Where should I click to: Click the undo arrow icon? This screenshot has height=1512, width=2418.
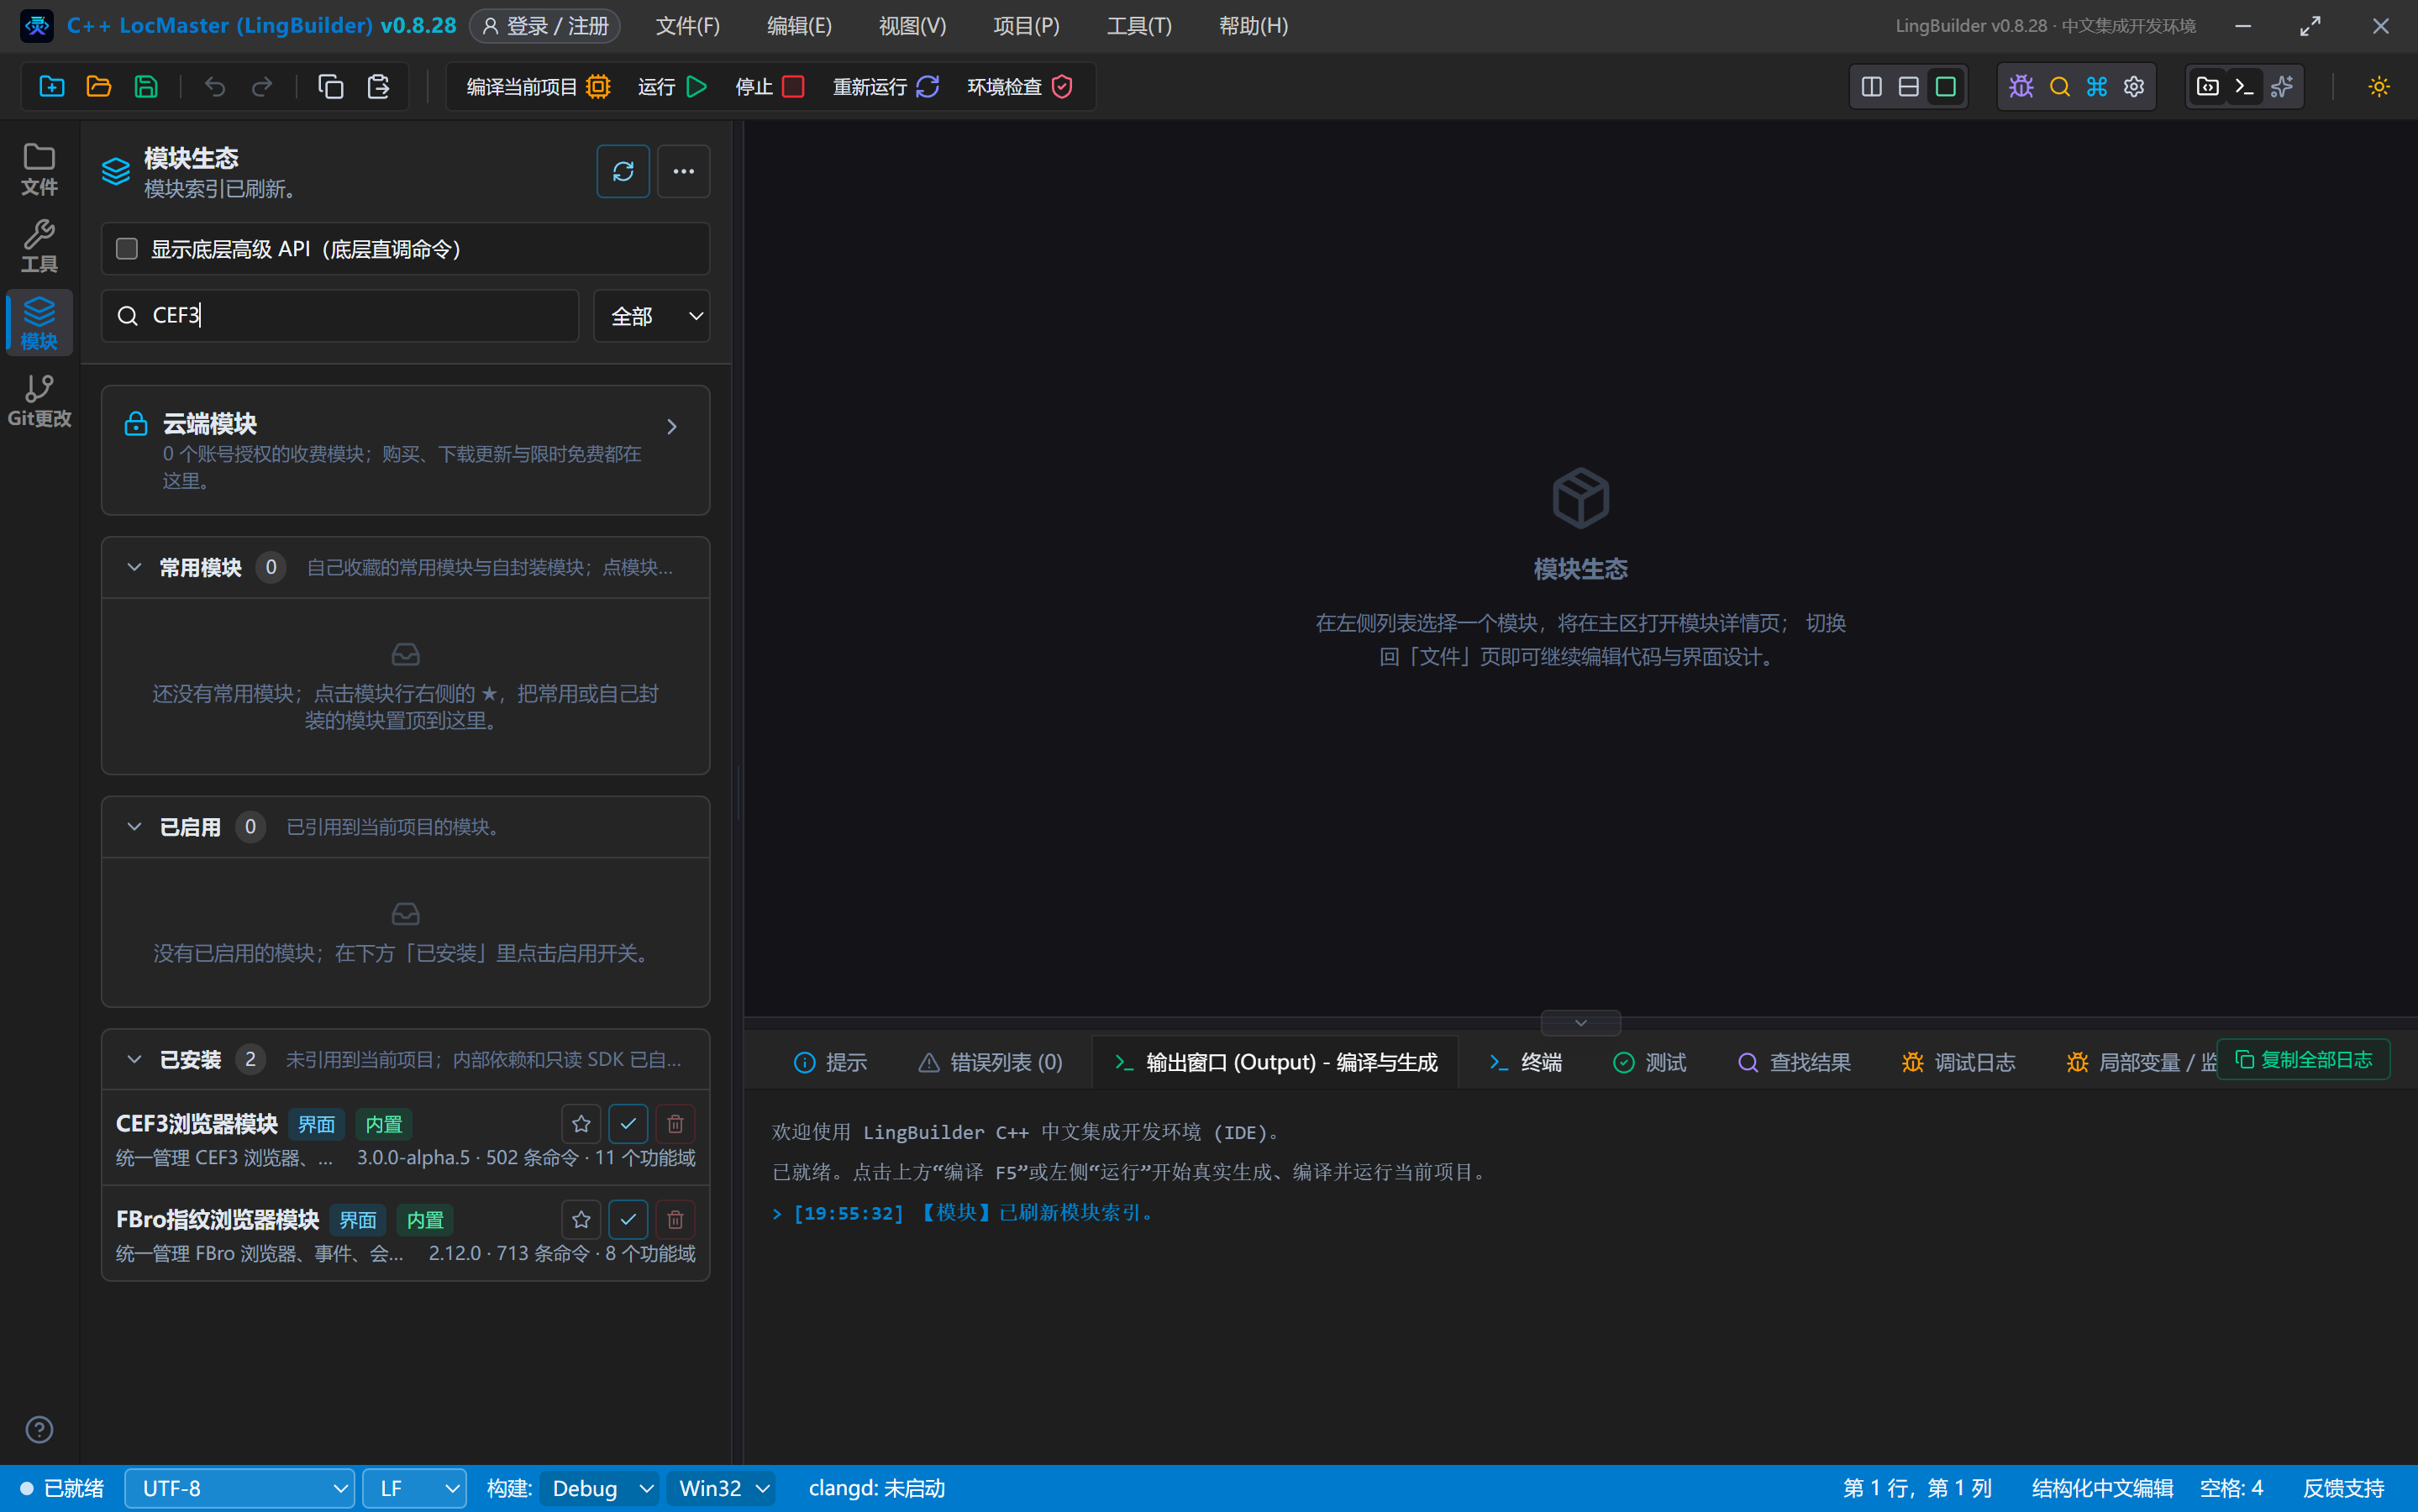pos(214,87)
